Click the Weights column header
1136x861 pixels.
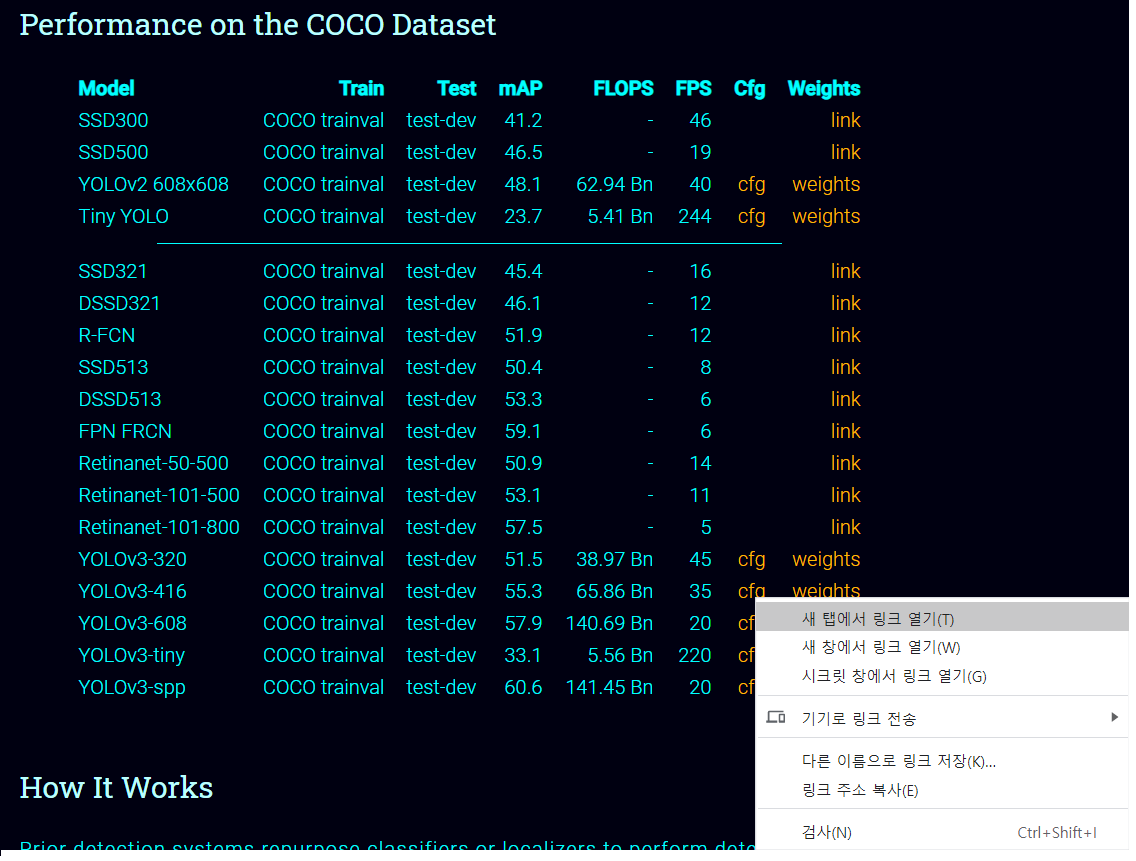[x=824, y=88]
